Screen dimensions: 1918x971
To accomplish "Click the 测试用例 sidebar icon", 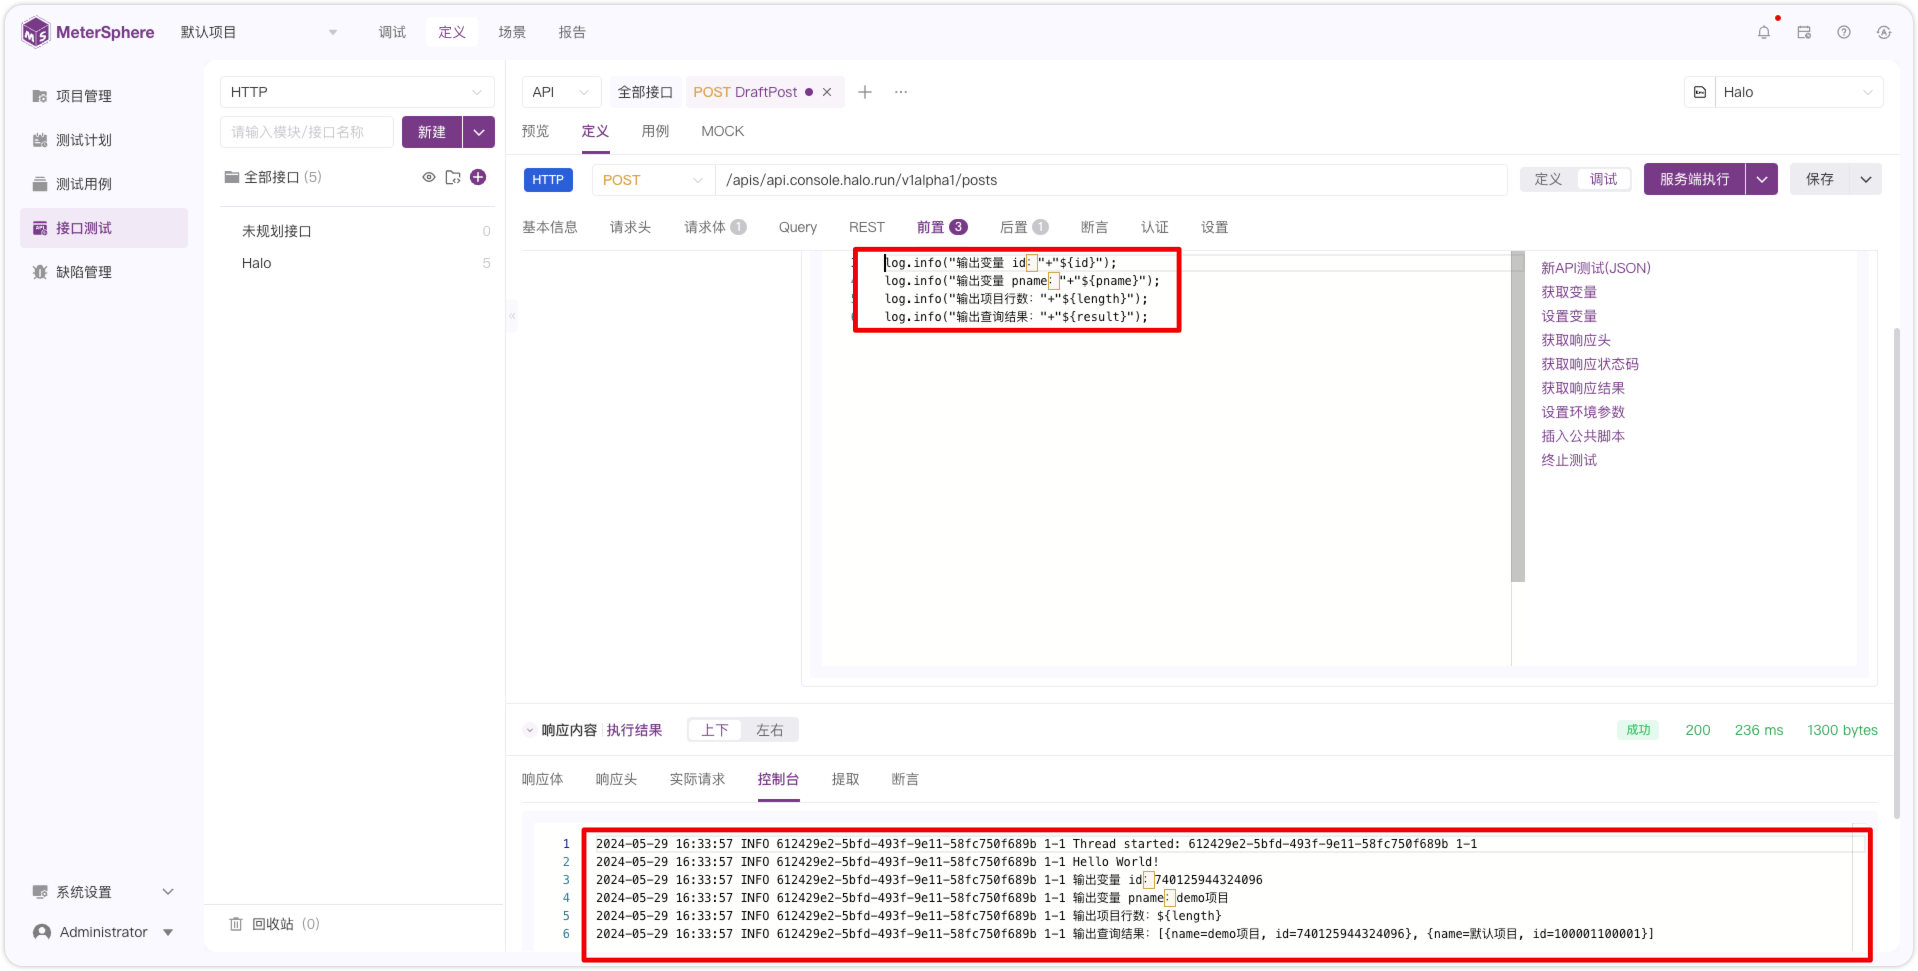I will [40, 184].
